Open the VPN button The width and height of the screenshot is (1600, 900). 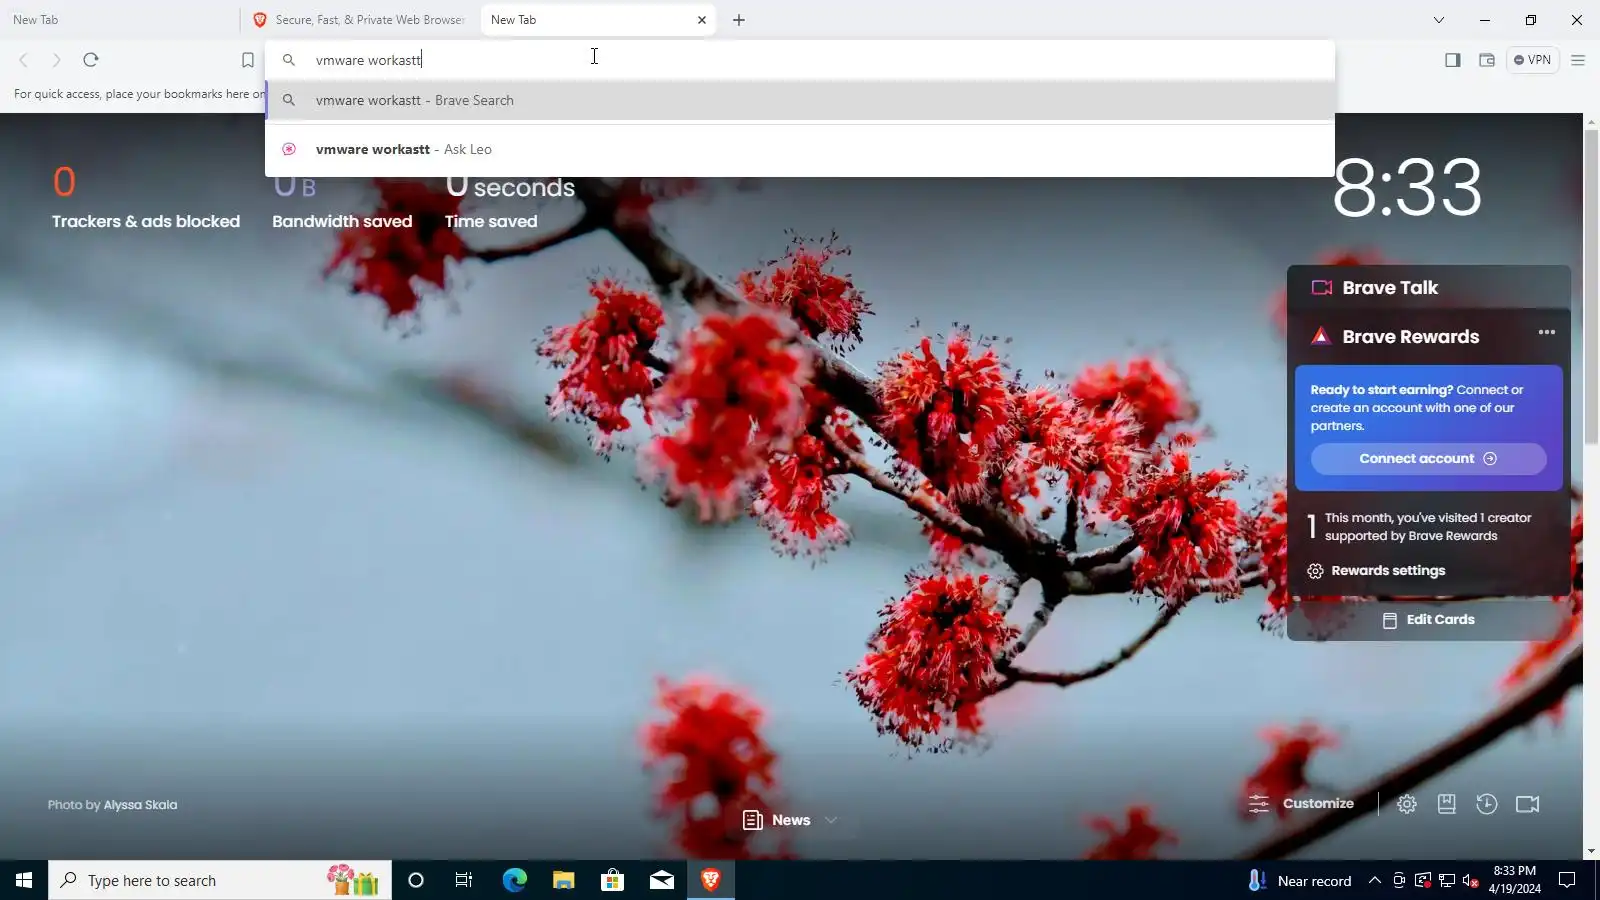pyautogui.click(x=1533, y=60)
